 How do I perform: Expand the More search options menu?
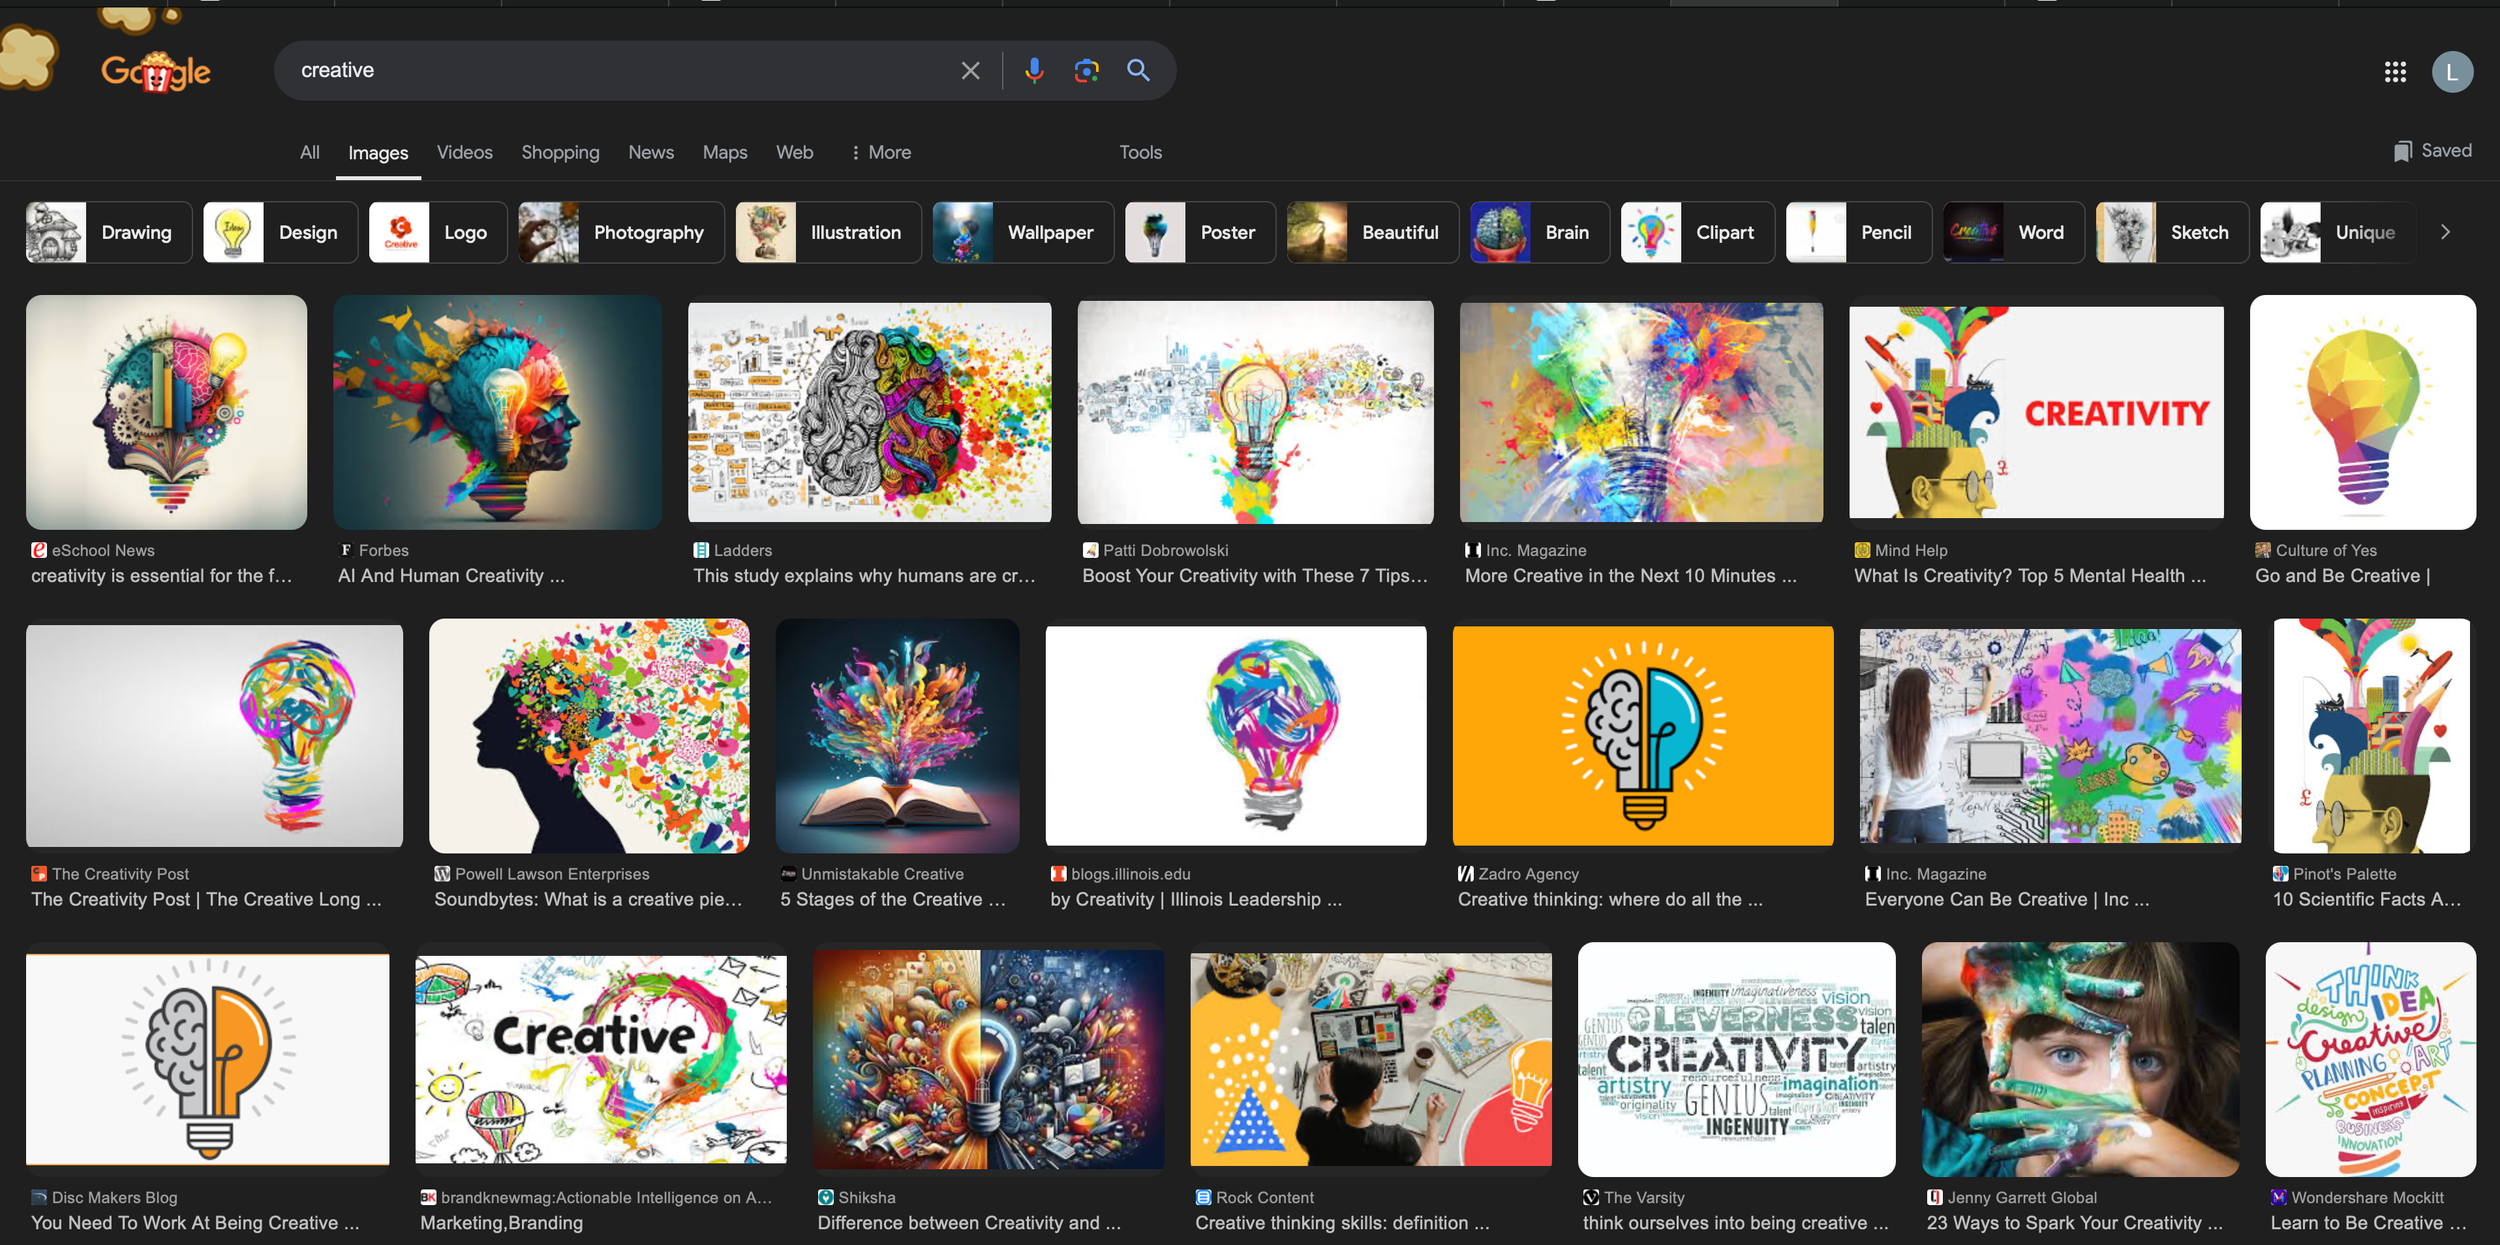pyautogui.click(x=880, y=152)
